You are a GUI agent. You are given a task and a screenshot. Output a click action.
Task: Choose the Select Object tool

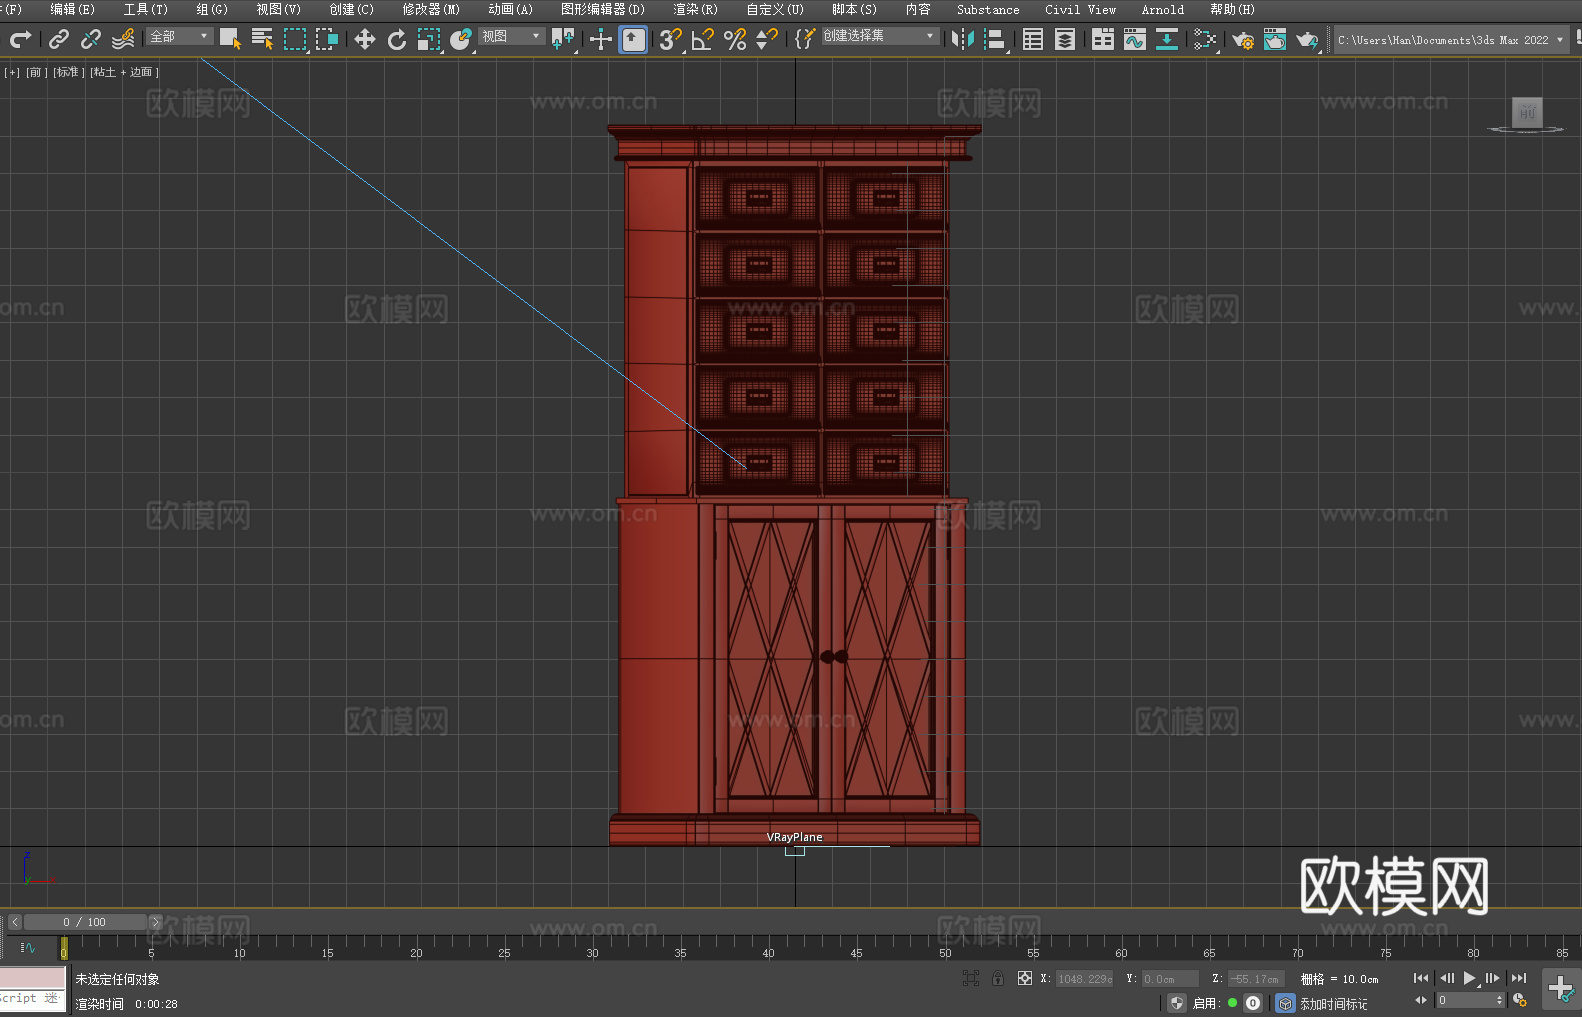(230, 39)
